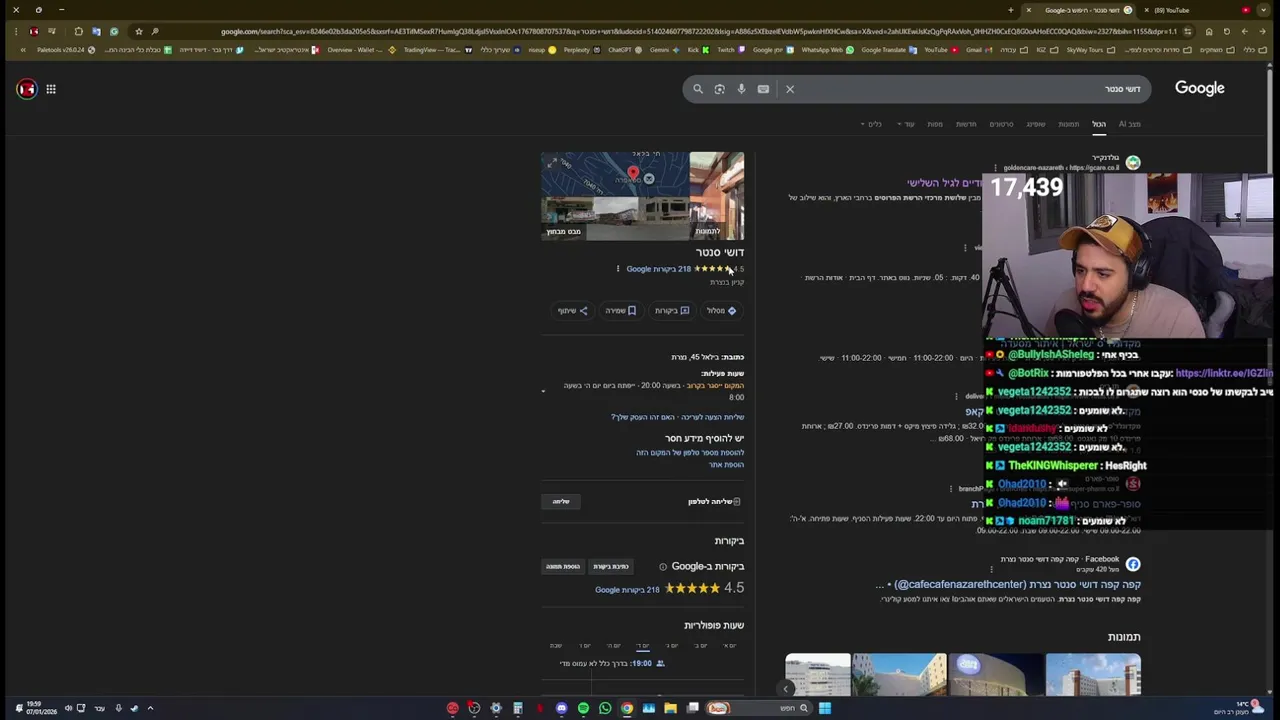The image size is (1280, 720).
Task: Click the הוספת אתר link
Action: point(727,465)
